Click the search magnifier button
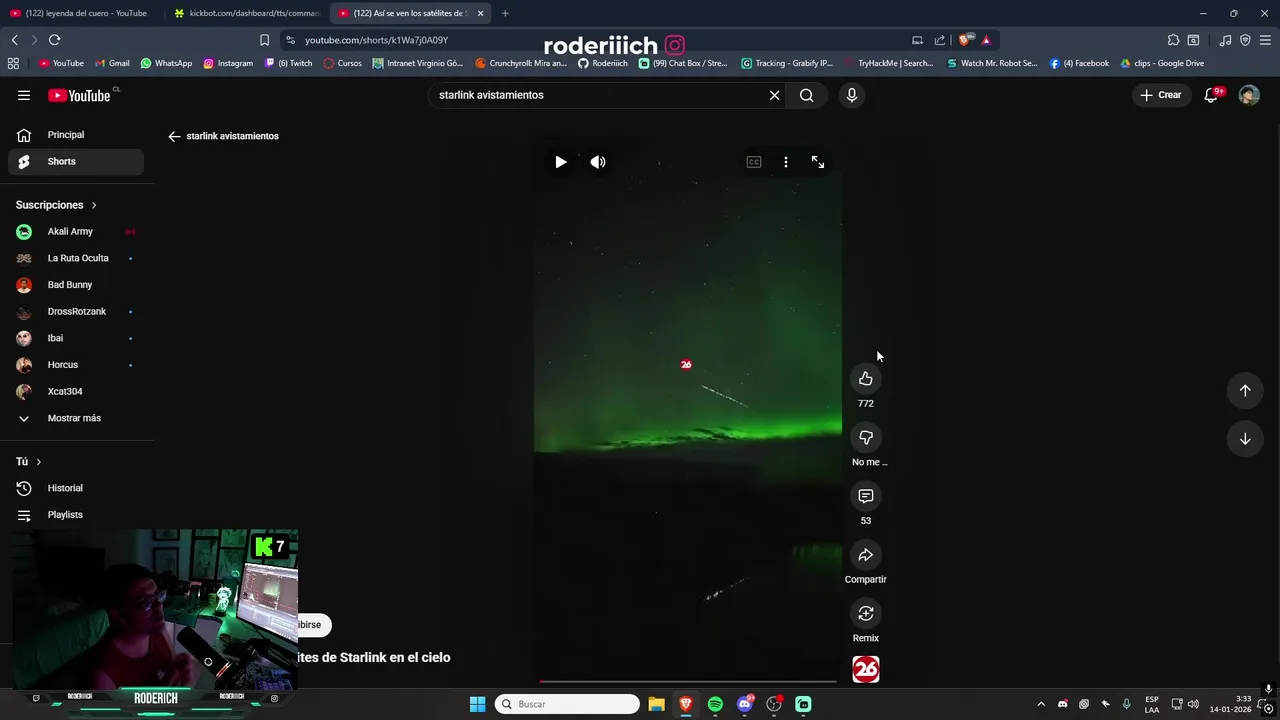 pyautogui.click(x=806, y=95)
